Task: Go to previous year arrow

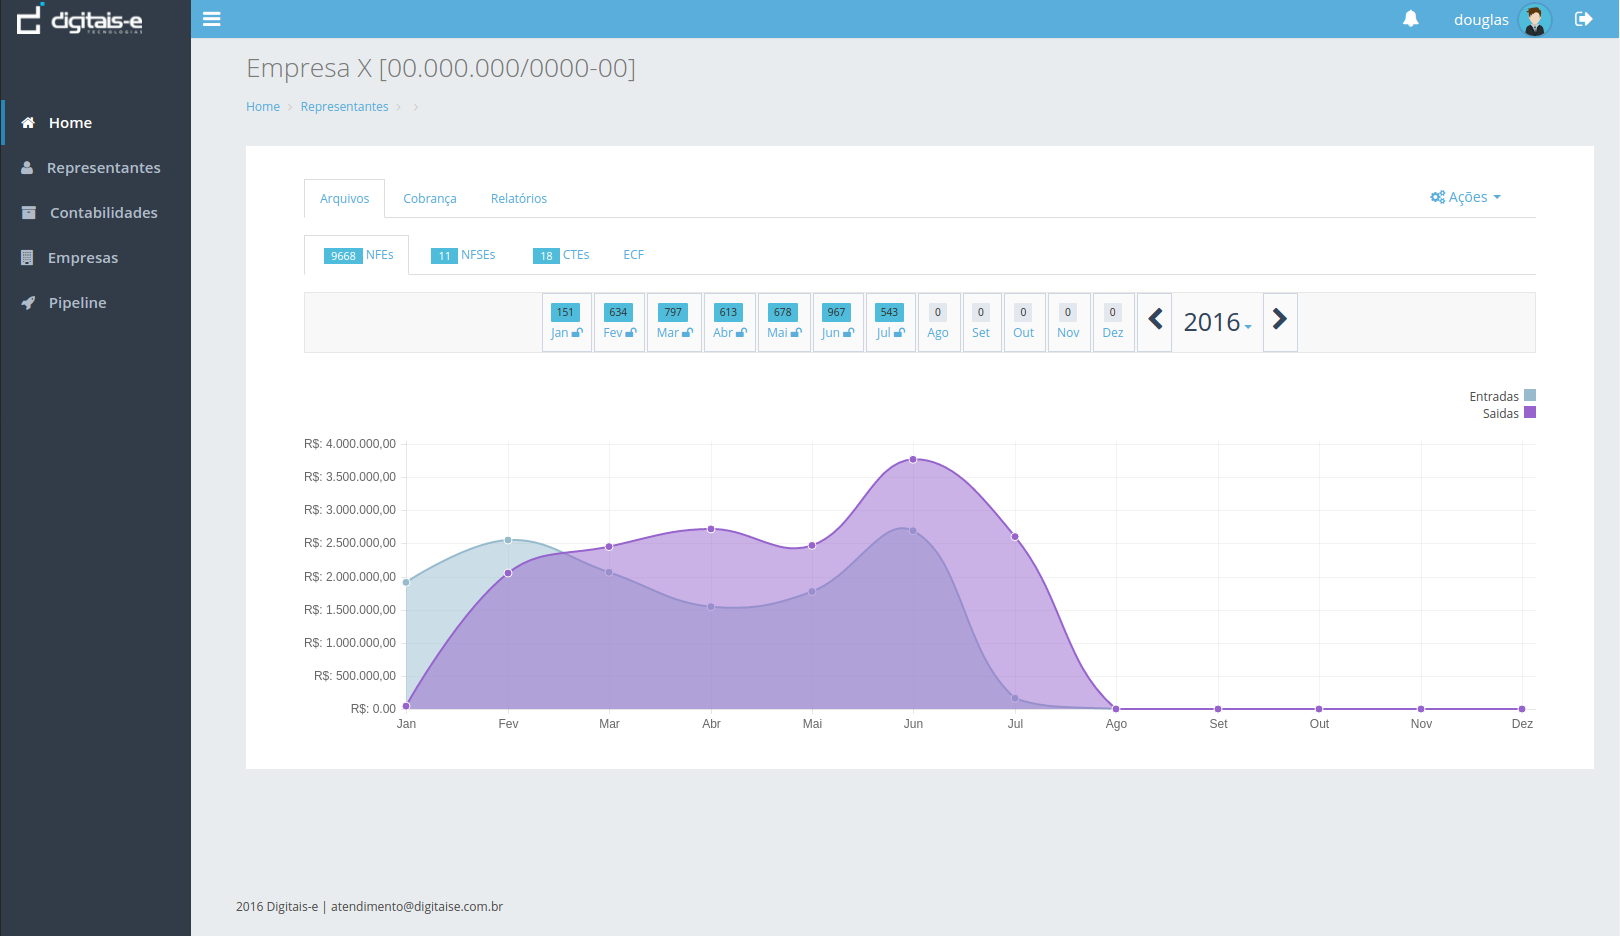Action: tap(1155, 320)
